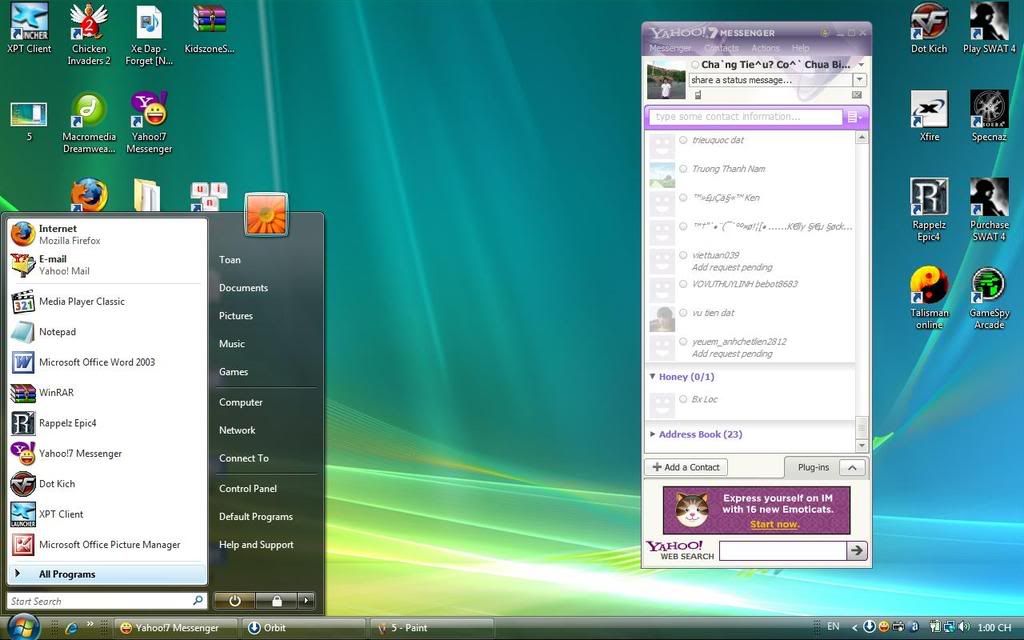The height and width of the screenshot is (640, 1024).
Task: Expand the quick launch overflow chevron
Action: click(x=90, y=624)
